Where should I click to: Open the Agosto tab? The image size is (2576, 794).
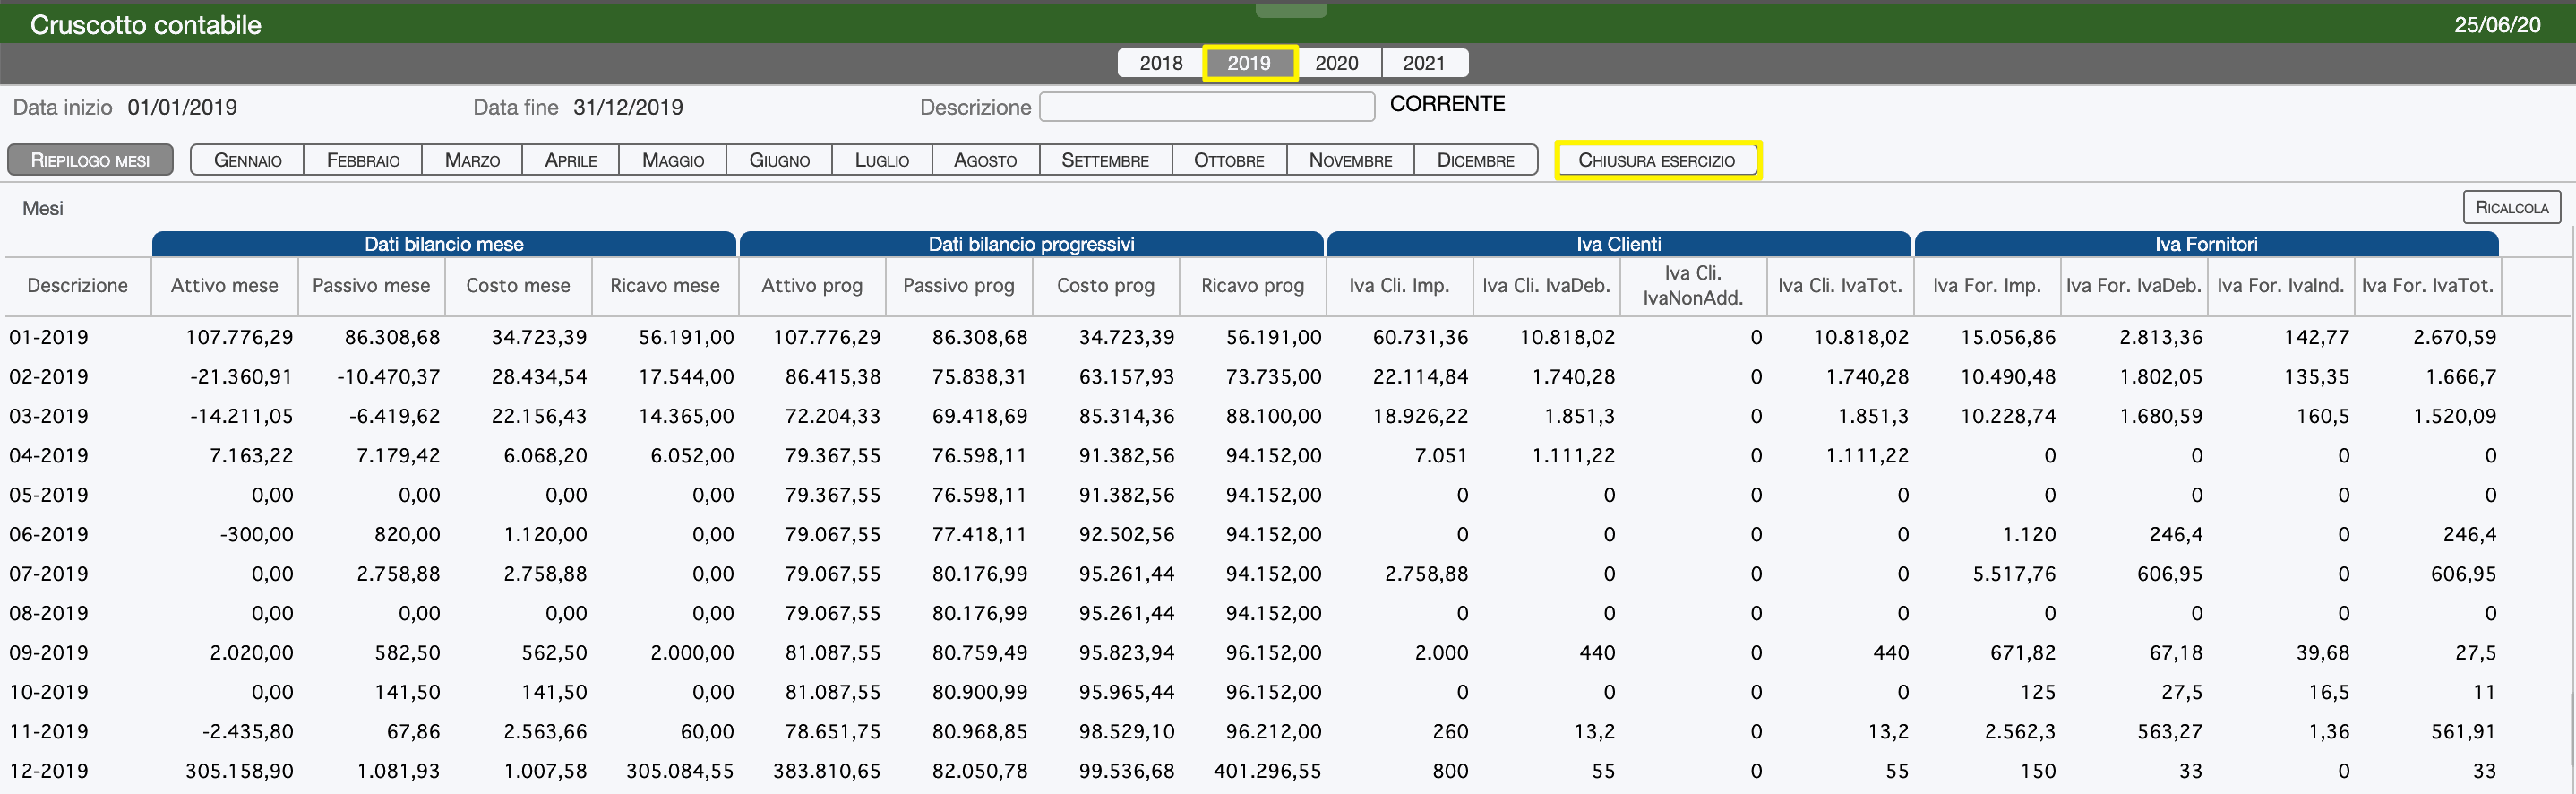[985, 160]
